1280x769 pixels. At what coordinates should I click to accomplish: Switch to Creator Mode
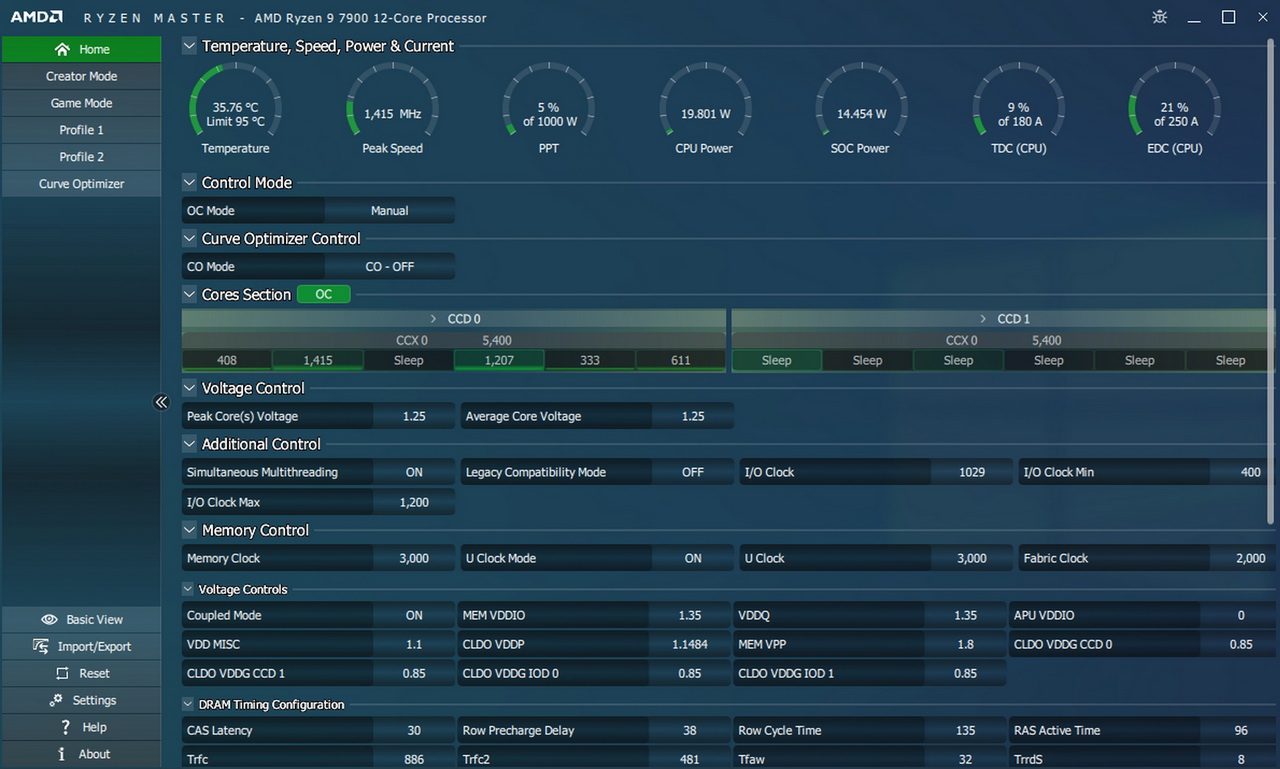(81, 76)
